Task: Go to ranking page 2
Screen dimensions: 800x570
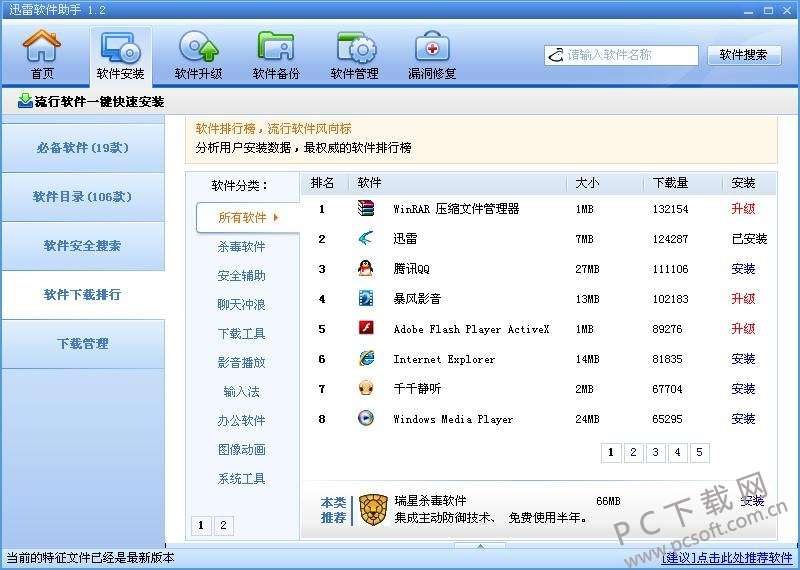Action: (633, 453)
